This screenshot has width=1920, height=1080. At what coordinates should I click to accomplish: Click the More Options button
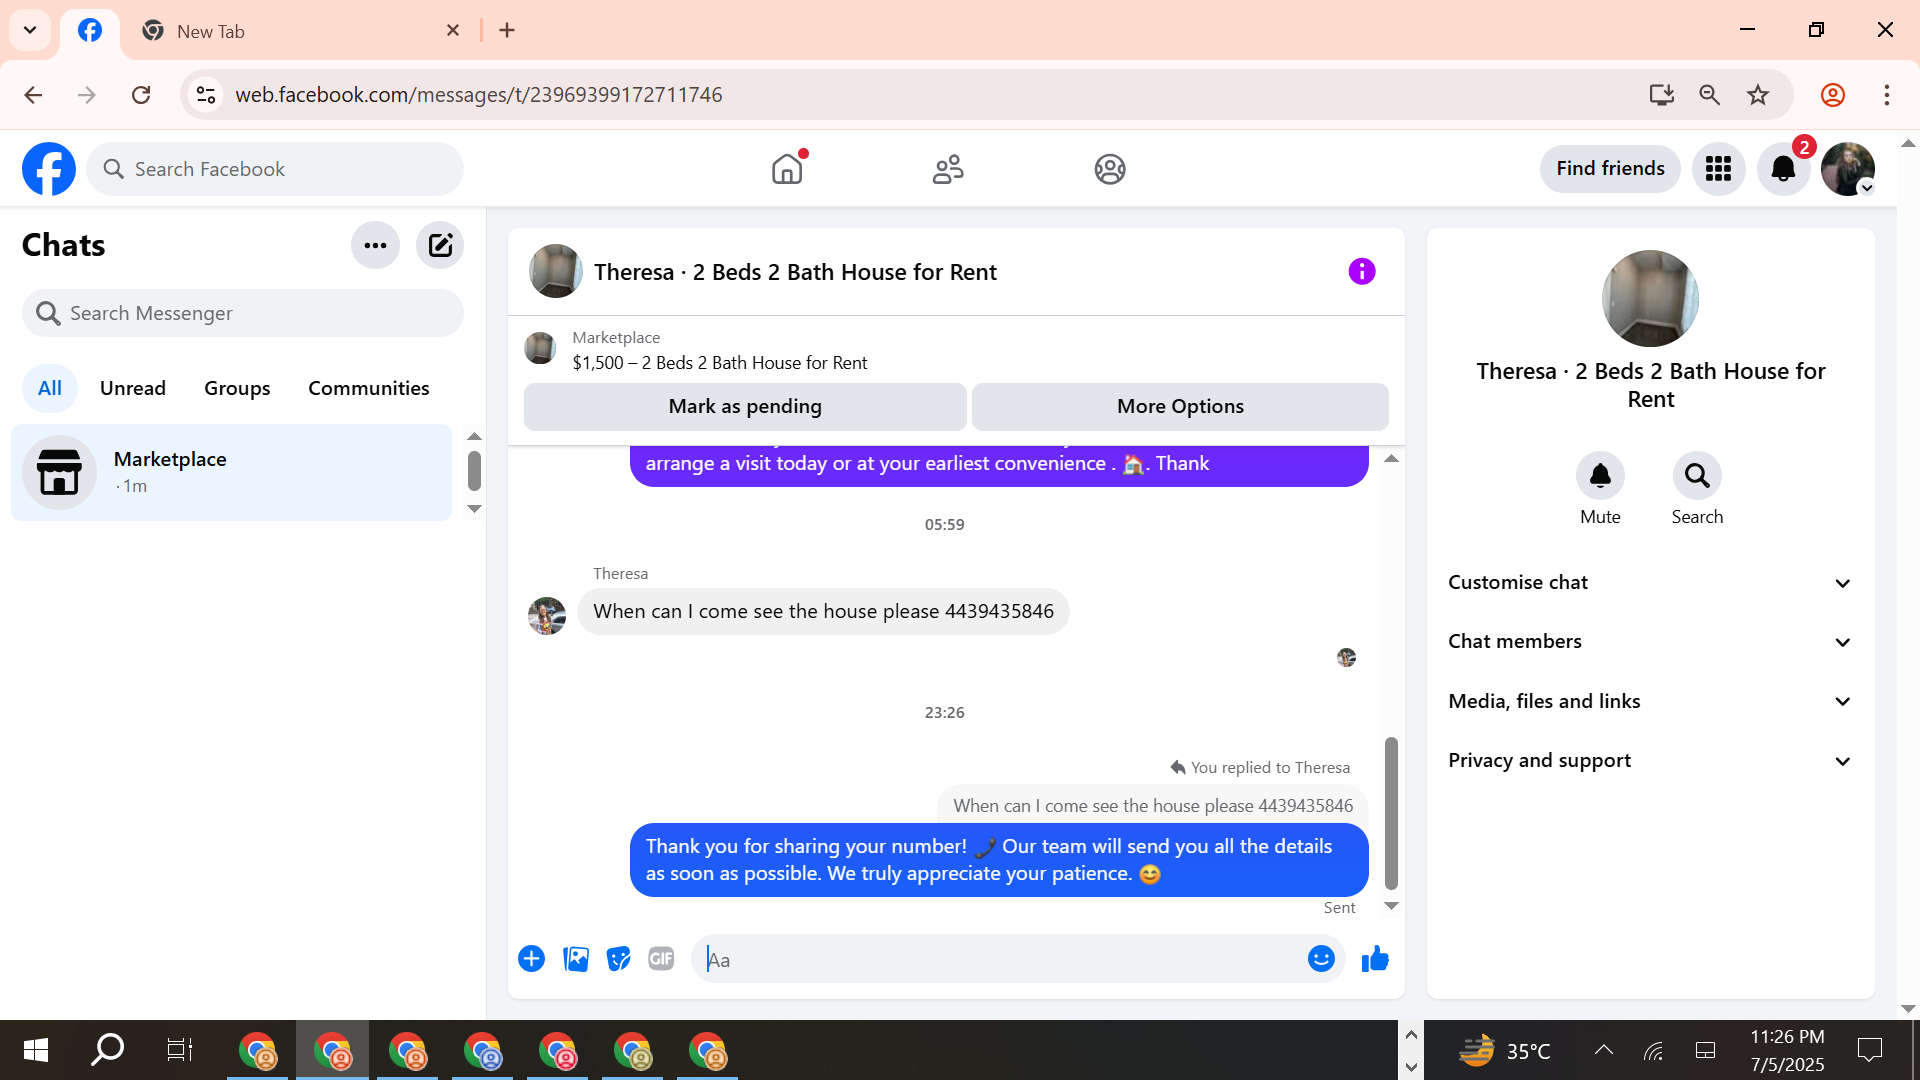[x=1180, y=406]
